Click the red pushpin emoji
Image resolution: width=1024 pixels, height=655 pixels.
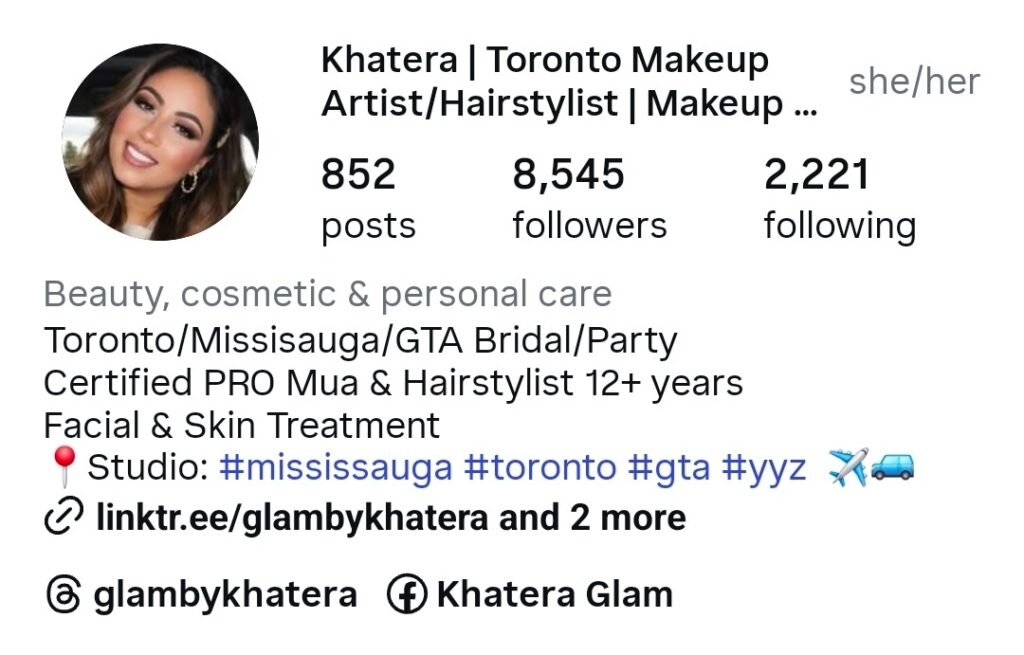(64, 466)
